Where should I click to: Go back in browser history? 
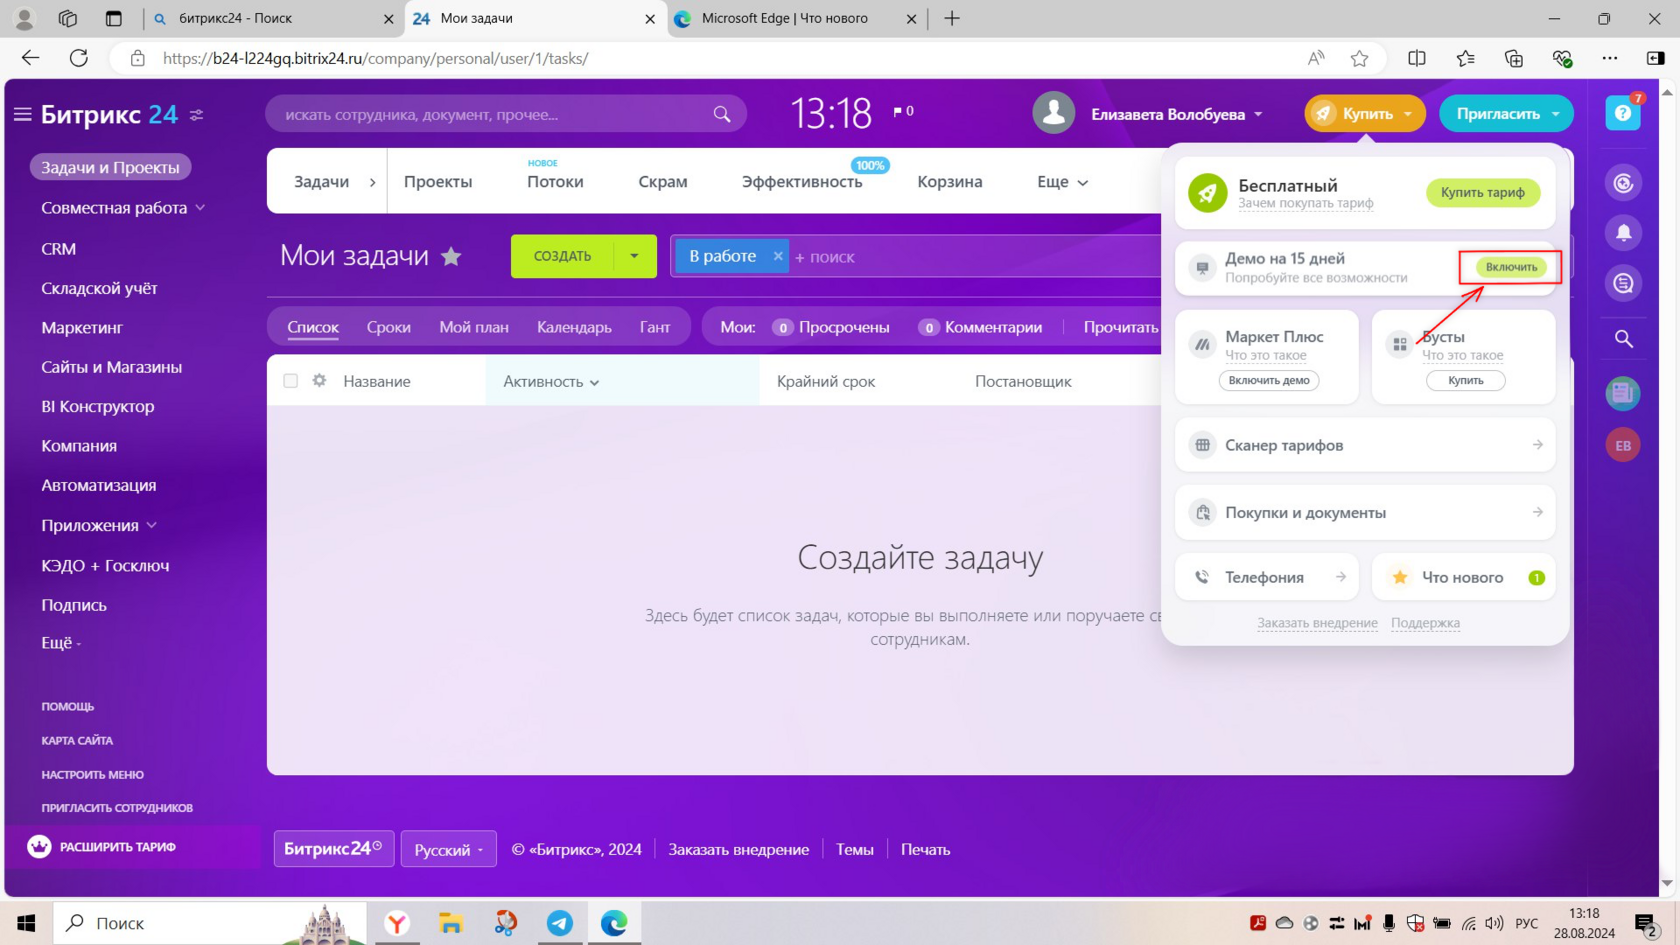pos(31,58)
